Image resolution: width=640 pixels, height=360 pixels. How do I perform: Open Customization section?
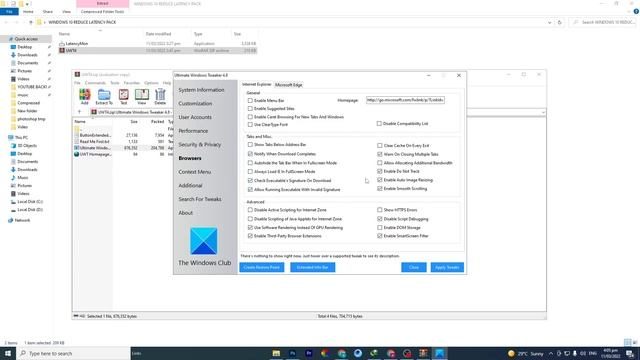pyautogui.click(x=195, y=104)
